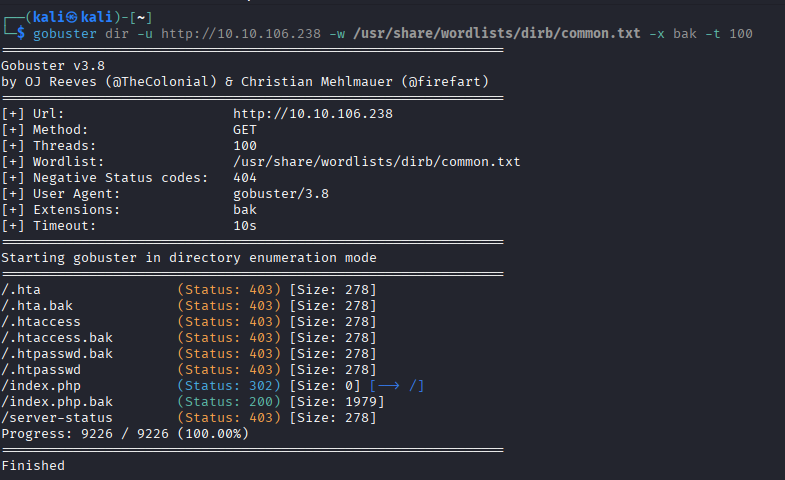The width and height of the screenshot is (785, 480).
Task: Select the /server-status result entry
Action: tap(56, 417)
